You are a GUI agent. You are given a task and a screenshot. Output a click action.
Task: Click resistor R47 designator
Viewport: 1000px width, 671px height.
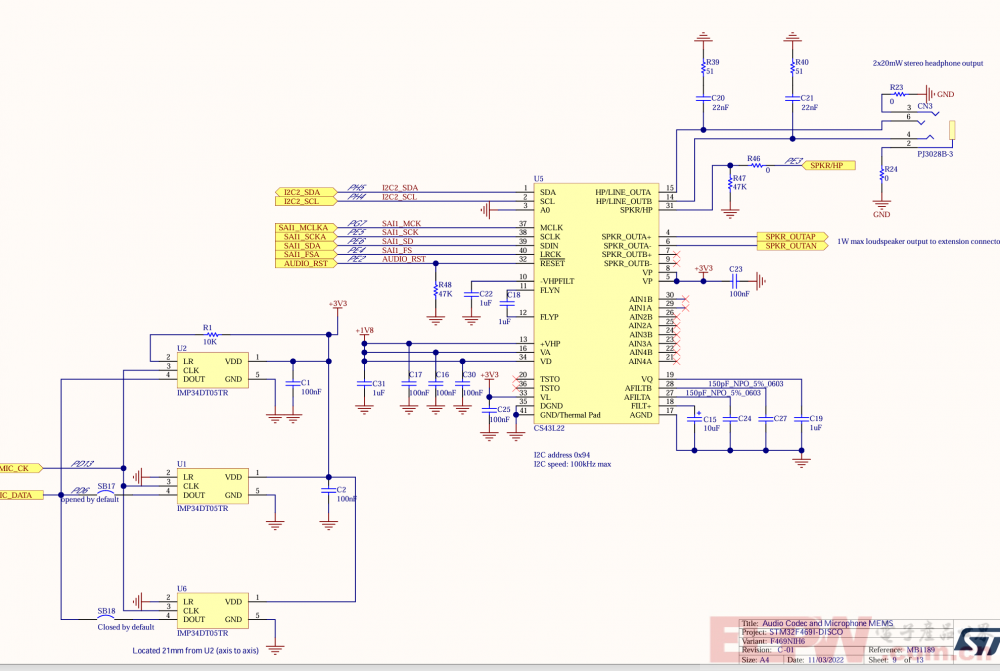point(739,179)
